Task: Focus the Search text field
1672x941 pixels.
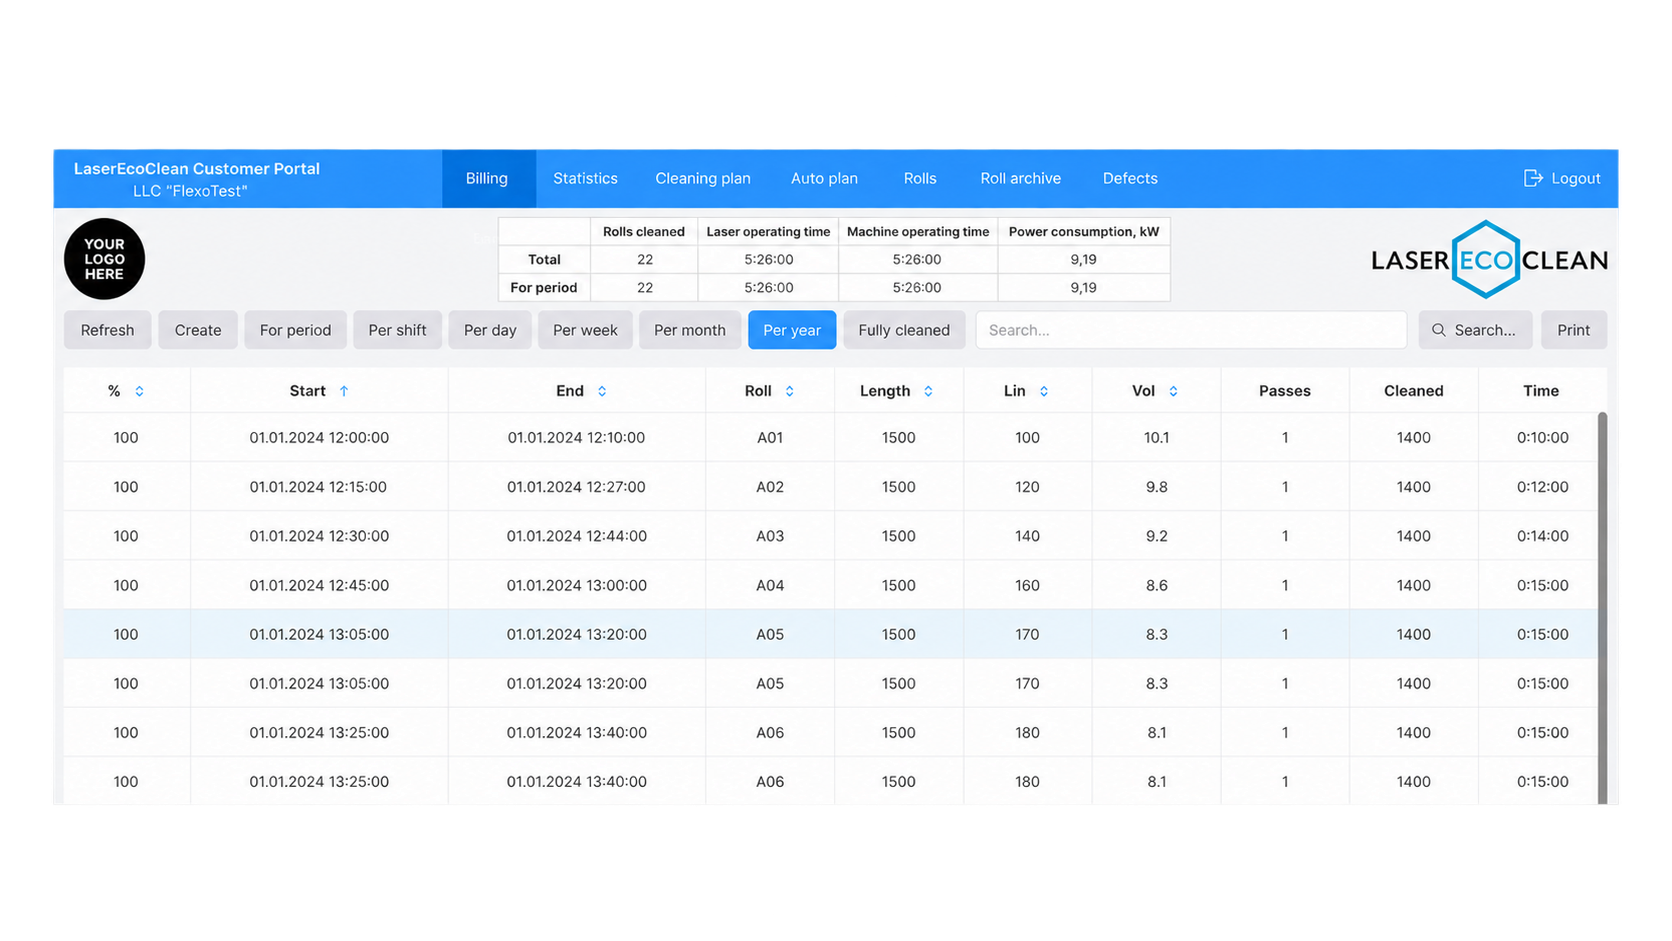Action: coord(1191,330)
